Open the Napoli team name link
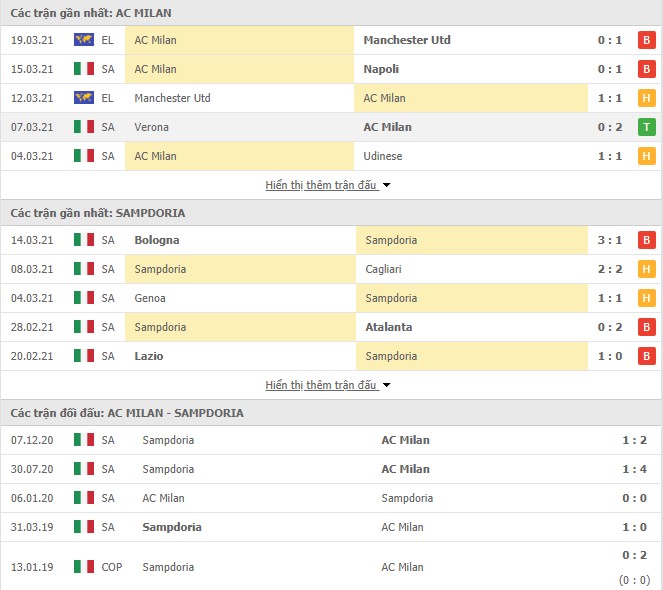The height and width of the screenshot is (590, 663). tap(381, 69)
